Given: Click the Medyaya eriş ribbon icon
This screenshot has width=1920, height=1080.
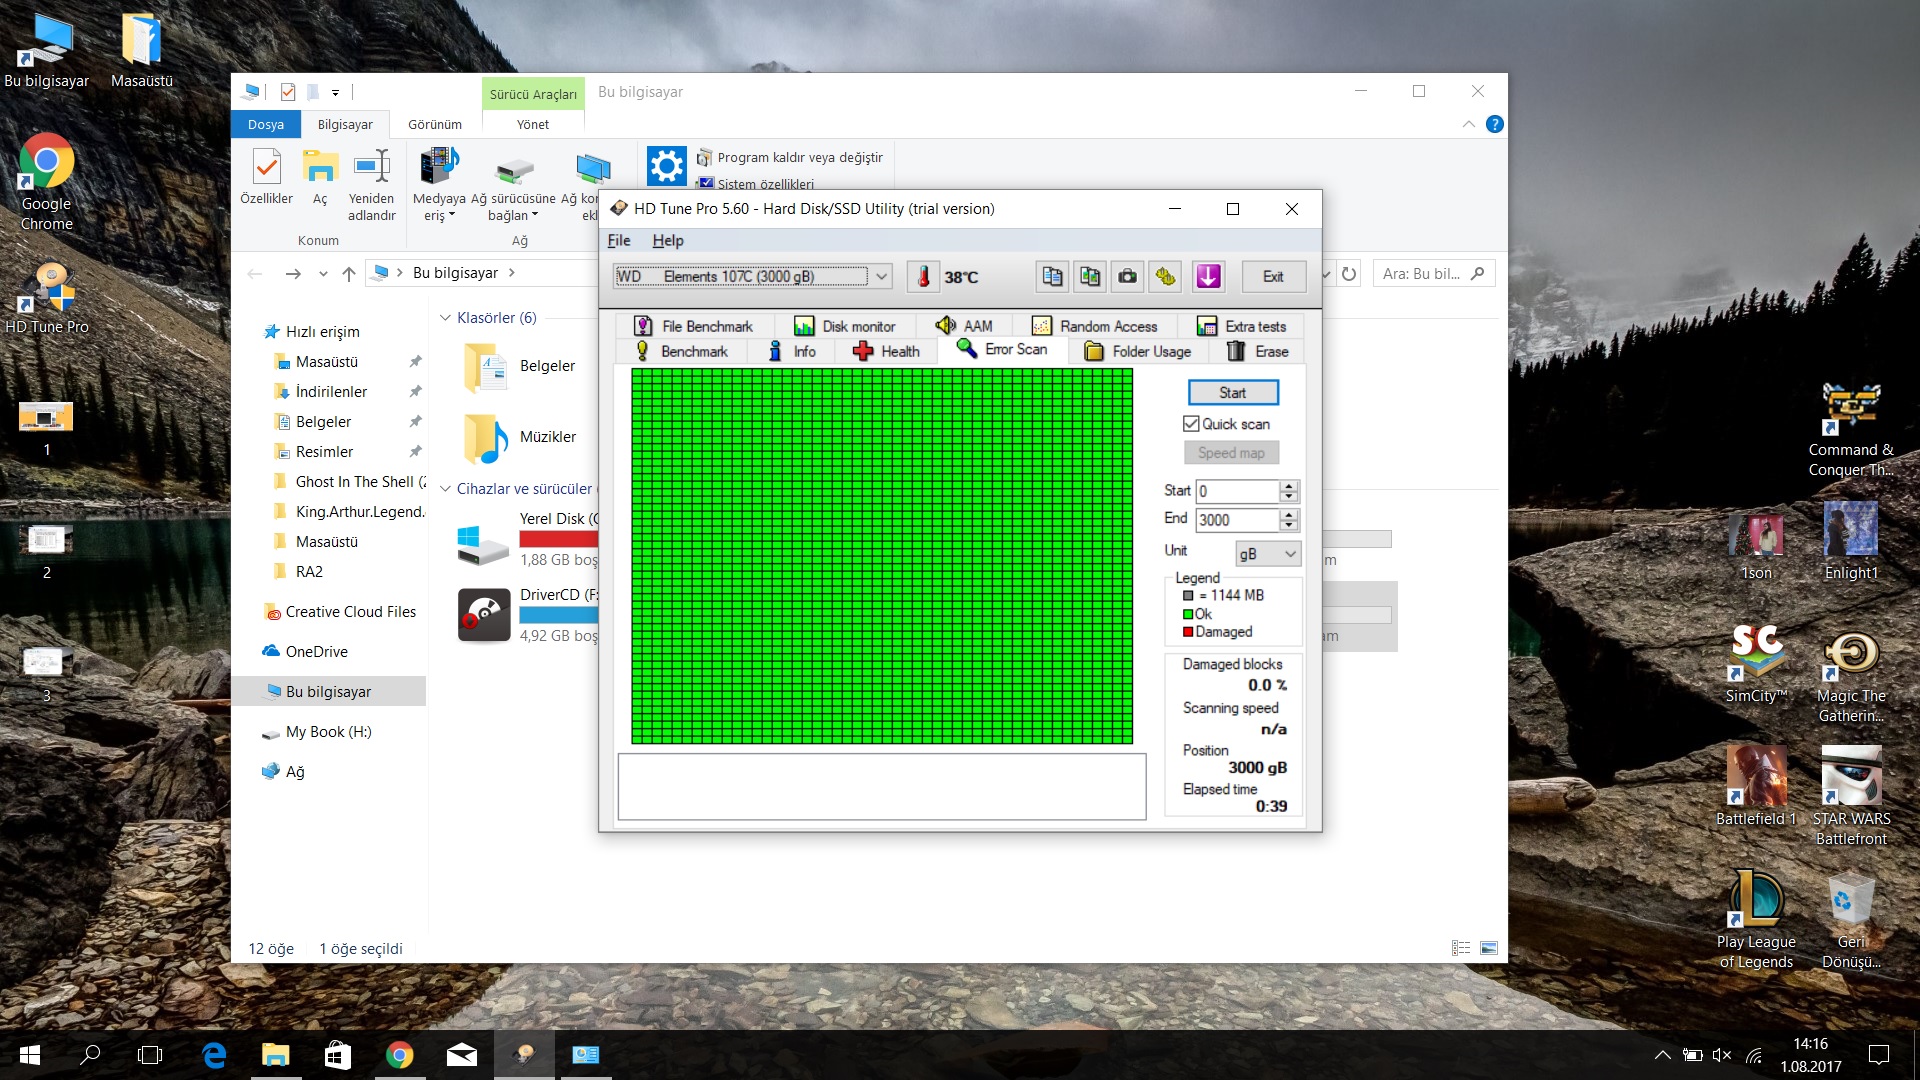Looking at the screenshot, I should click(x=439, y=185).
